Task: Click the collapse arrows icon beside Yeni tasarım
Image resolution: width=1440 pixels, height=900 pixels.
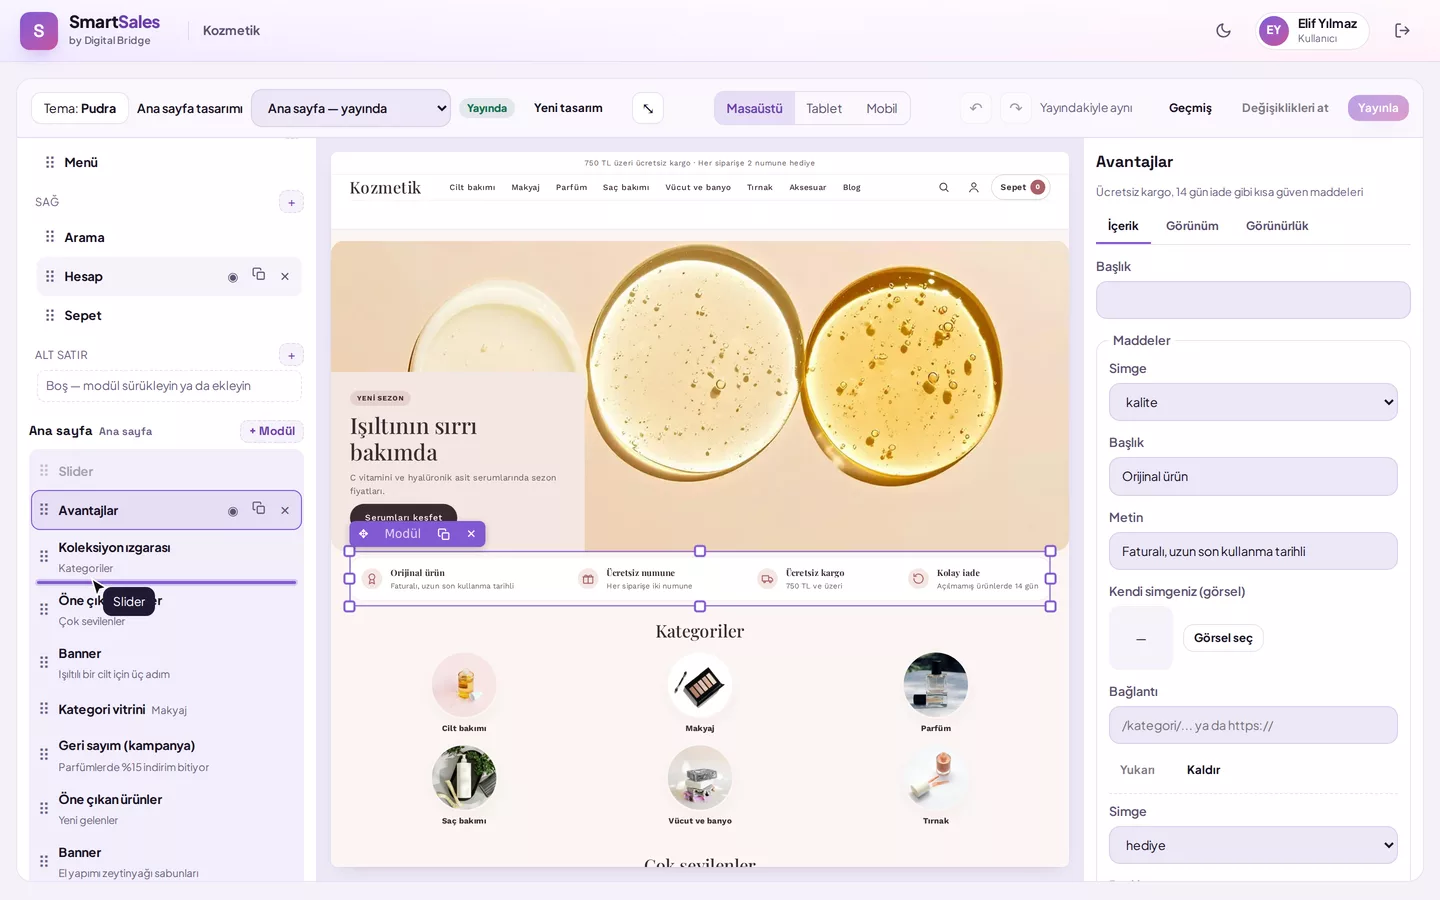Action: click(x=648, y=108)
